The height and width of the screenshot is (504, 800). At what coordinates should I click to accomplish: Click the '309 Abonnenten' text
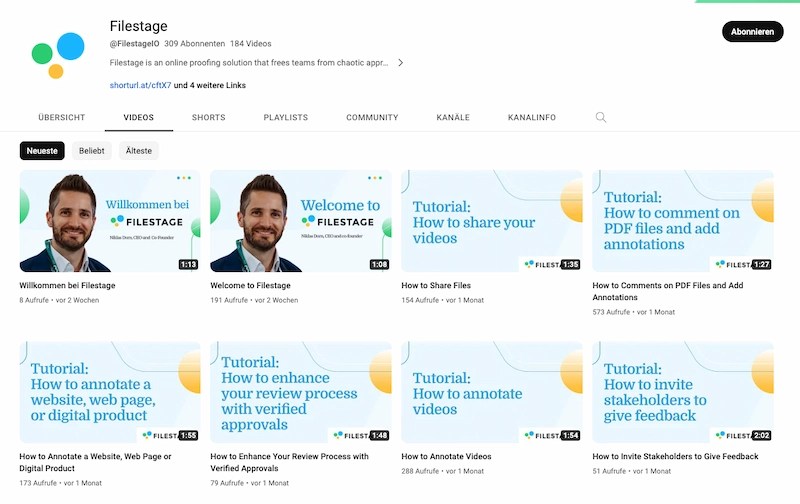point(194,44)
